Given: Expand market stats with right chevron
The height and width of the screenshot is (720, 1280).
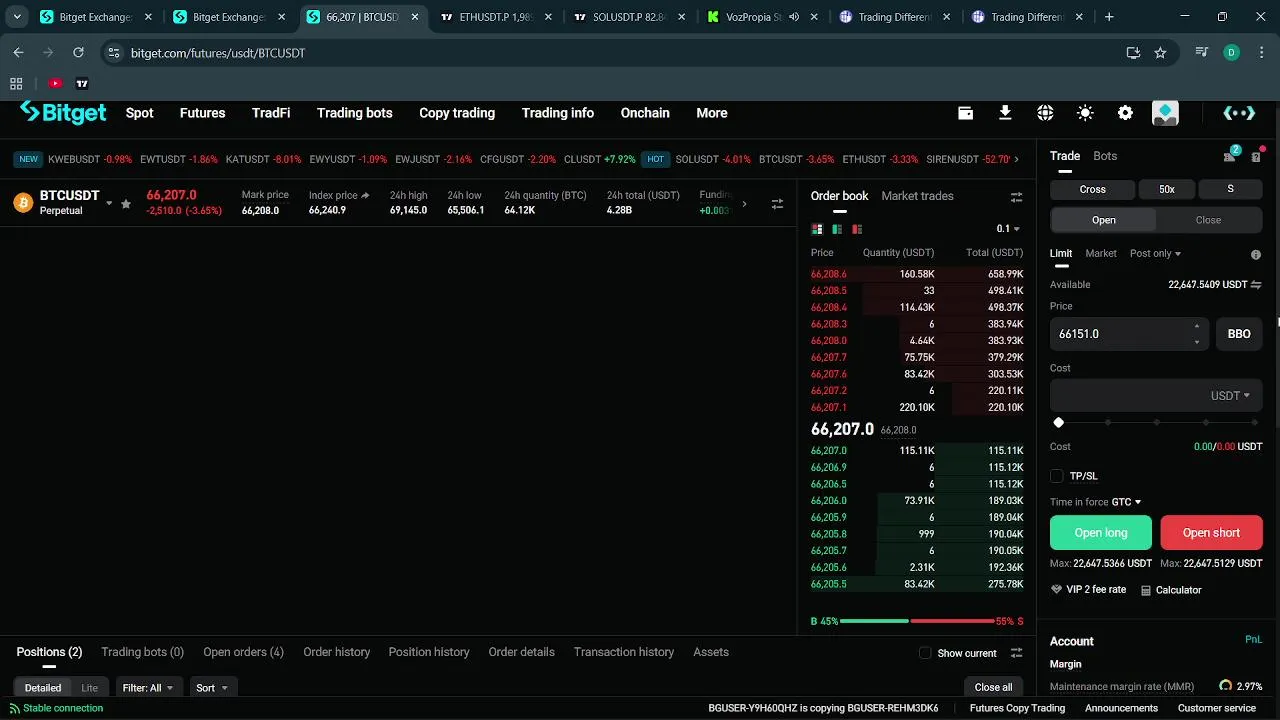Looking at the screenshot, I should tap(744, 204).
